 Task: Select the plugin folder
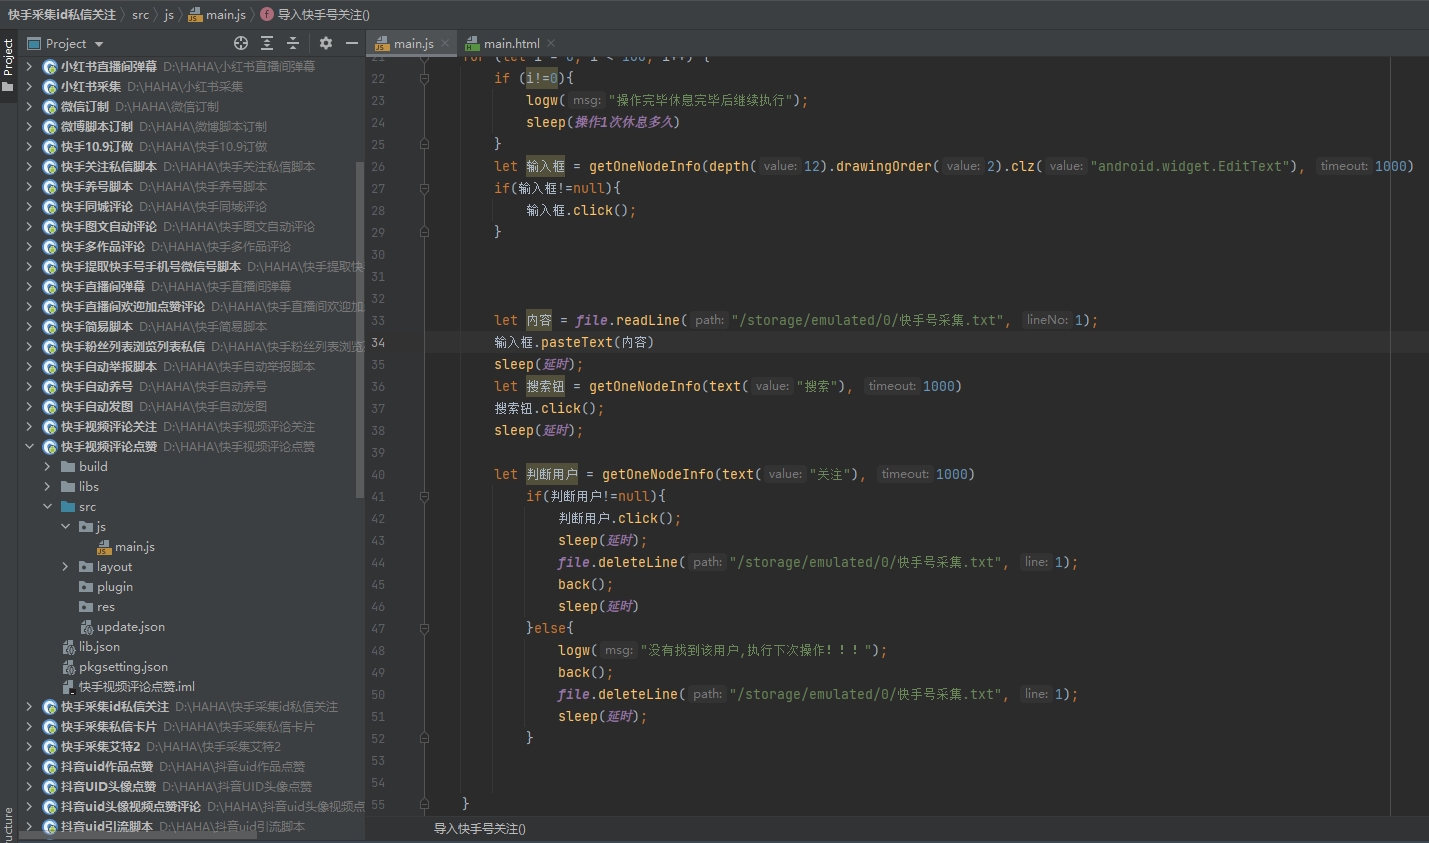105,587
